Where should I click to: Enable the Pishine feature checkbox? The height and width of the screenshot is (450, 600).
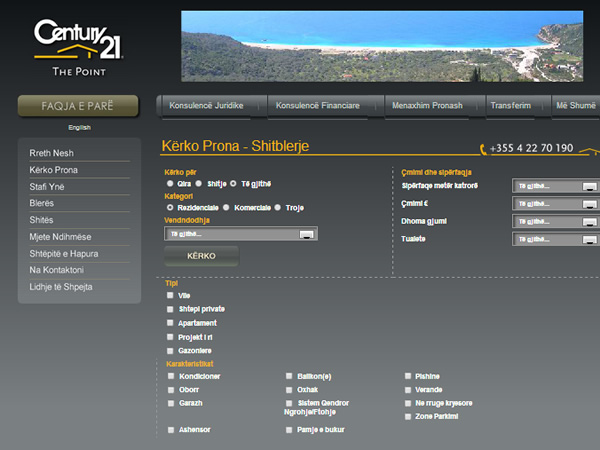[408, 376]
